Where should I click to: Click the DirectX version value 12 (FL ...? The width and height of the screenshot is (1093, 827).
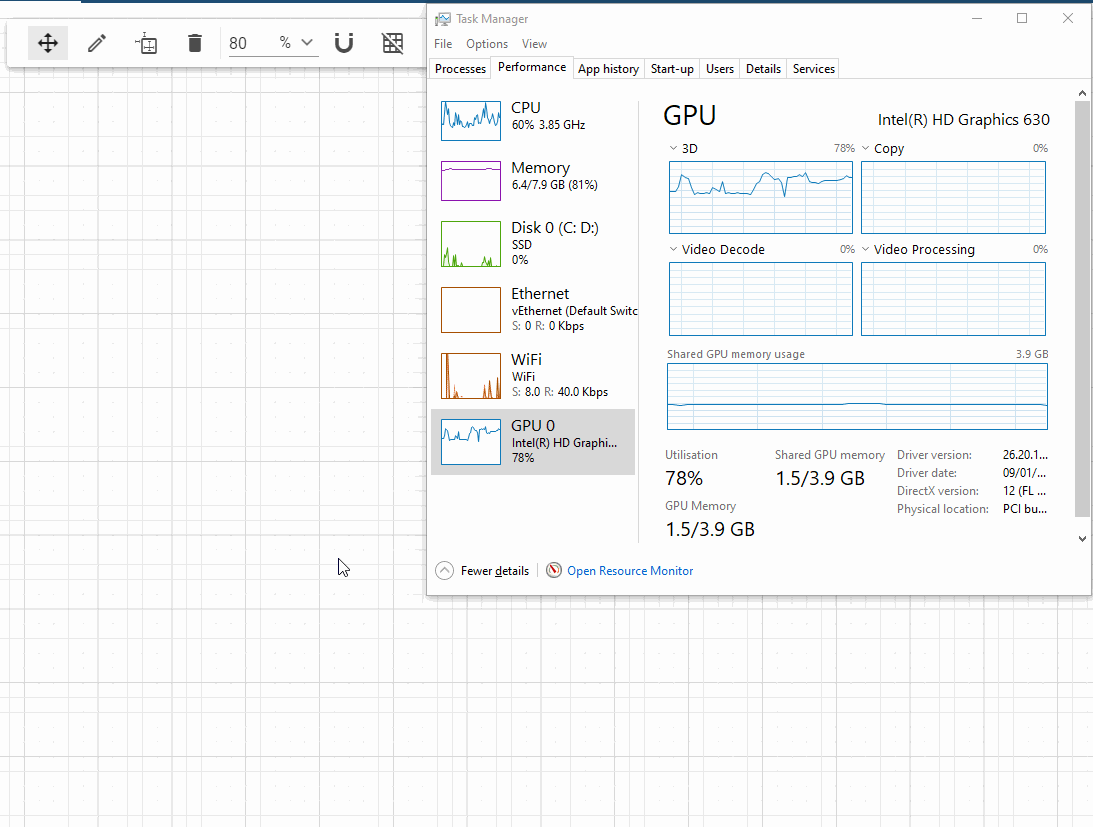(1024, 491)
